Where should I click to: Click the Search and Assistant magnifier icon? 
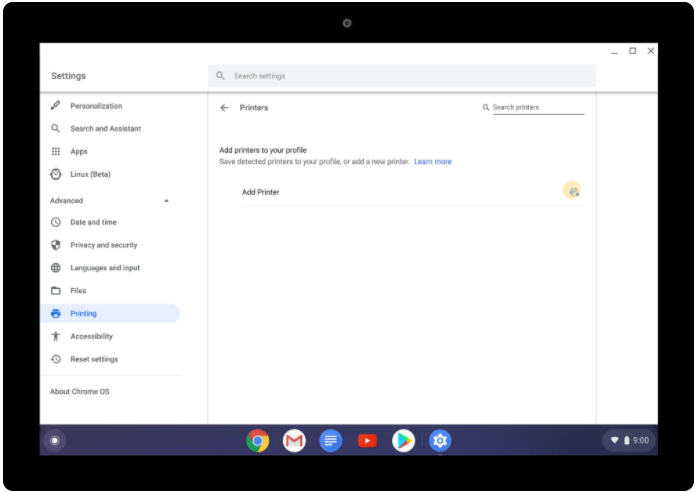[x=55, y=129]
